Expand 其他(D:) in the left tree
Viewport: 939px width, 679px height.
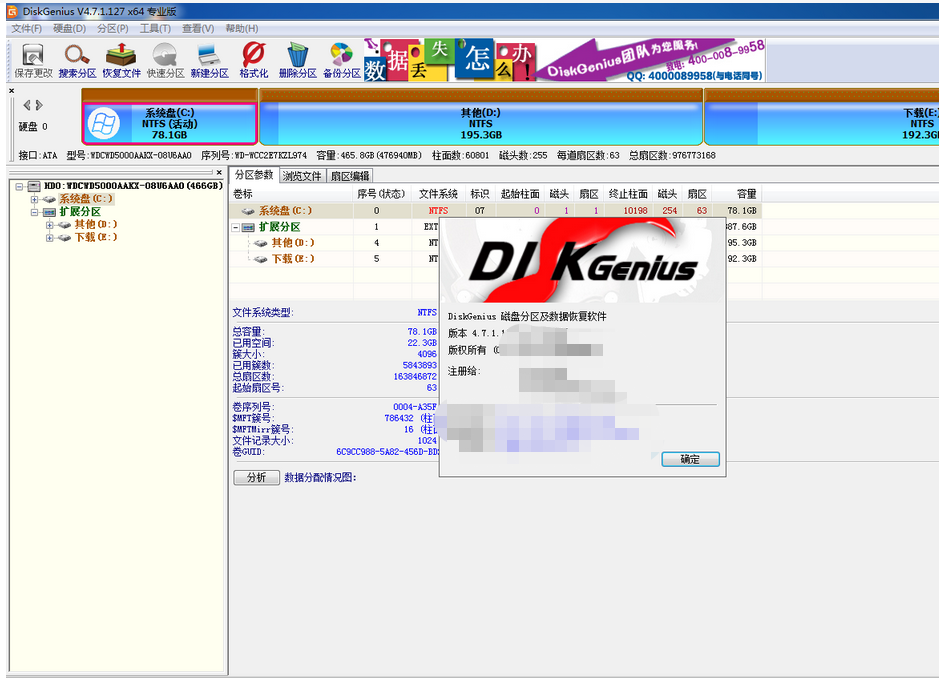[50, 225]
